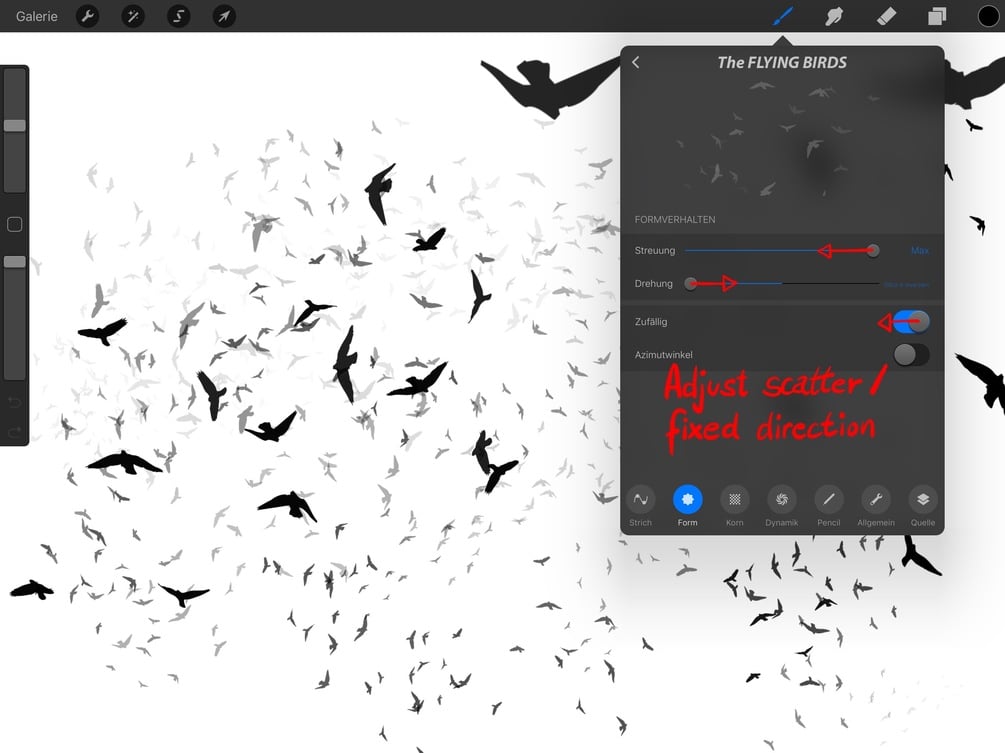Click the FLYING BIRDS brush title
Viewport: 1005px width, 753px height.
[x=782, y=62]
